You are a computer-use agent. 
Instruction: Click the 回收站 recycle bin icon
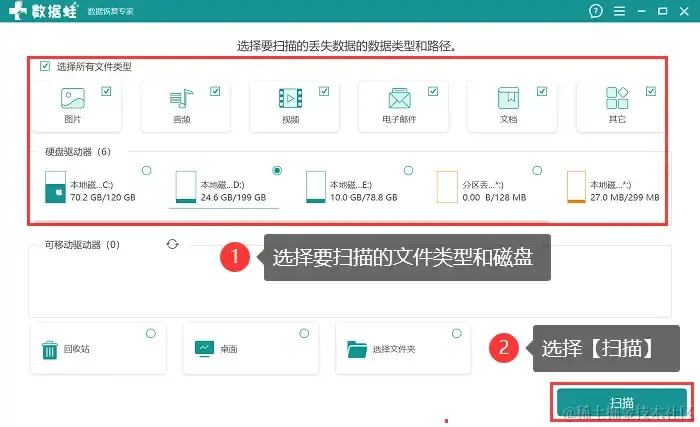pos(50,350)
